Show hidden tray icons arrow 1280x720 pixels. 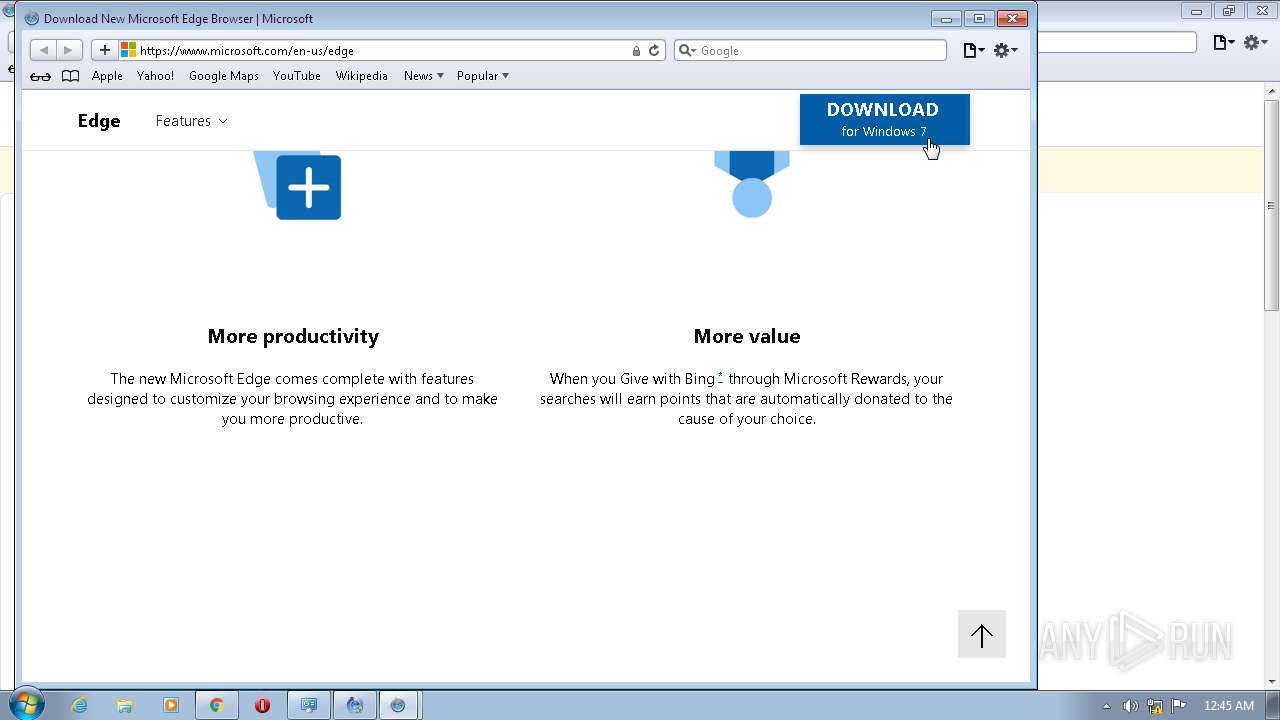(x=1106, y=706)
